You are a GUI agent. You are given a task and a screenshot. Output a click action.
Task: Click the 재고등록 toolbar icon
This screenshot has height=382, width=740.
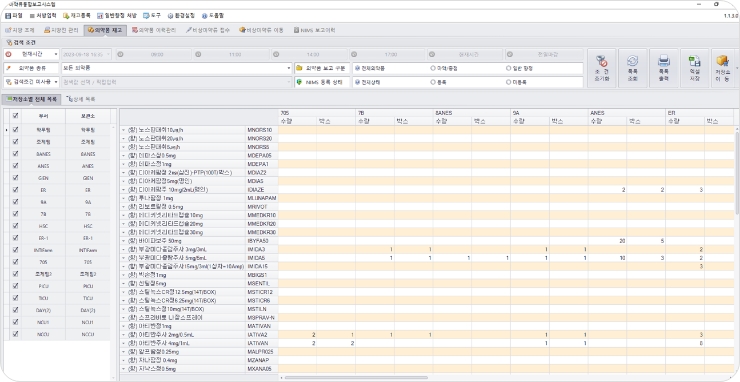(66, 16)
